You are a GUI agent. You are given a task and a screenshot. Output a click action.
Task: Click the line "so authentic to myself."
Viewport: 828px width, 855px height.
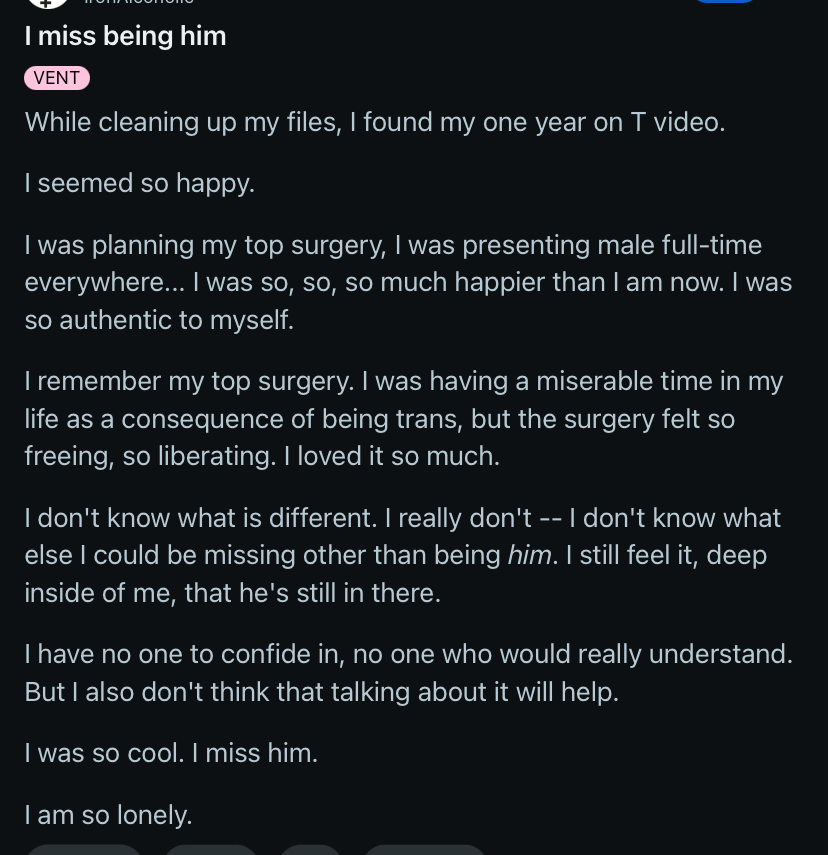click(159, 320)
